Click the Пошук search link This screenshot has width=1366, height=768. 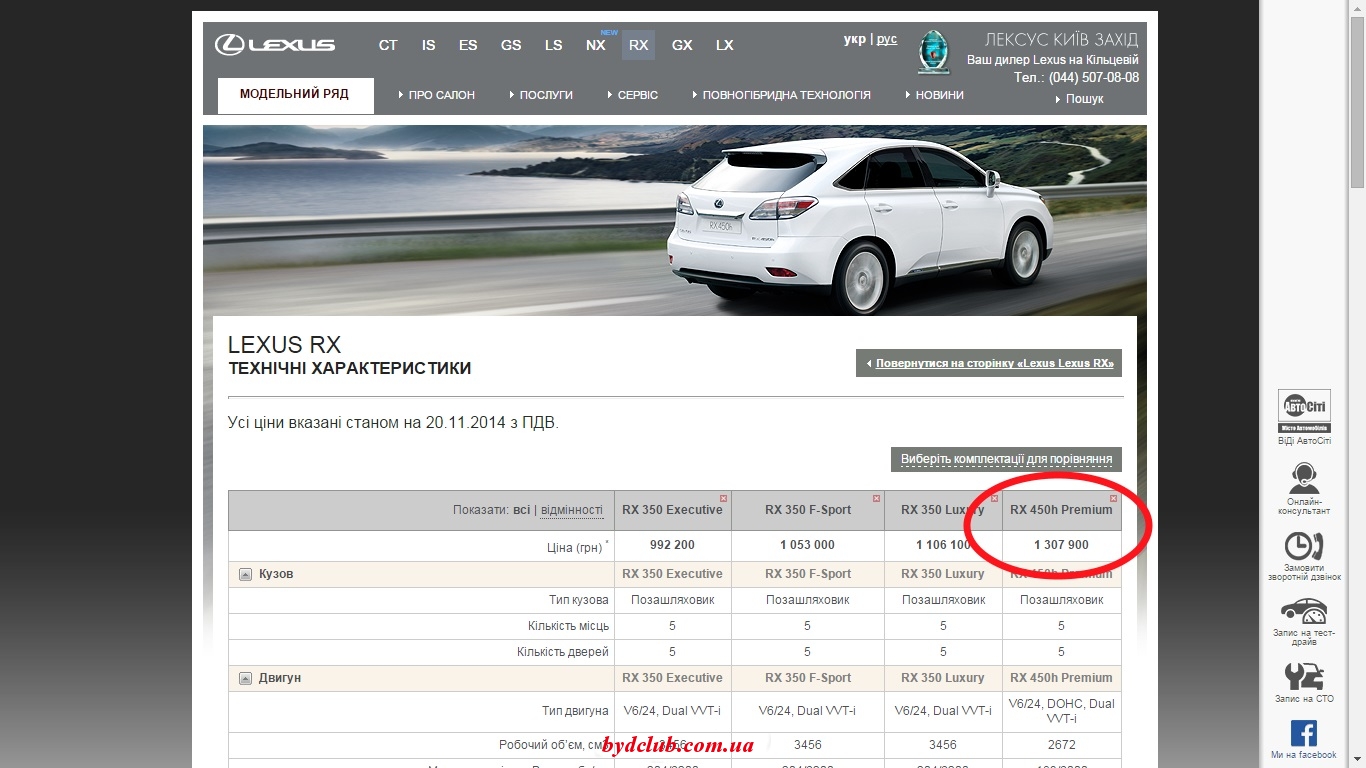pyautogui.click(x=1084, y=99)
